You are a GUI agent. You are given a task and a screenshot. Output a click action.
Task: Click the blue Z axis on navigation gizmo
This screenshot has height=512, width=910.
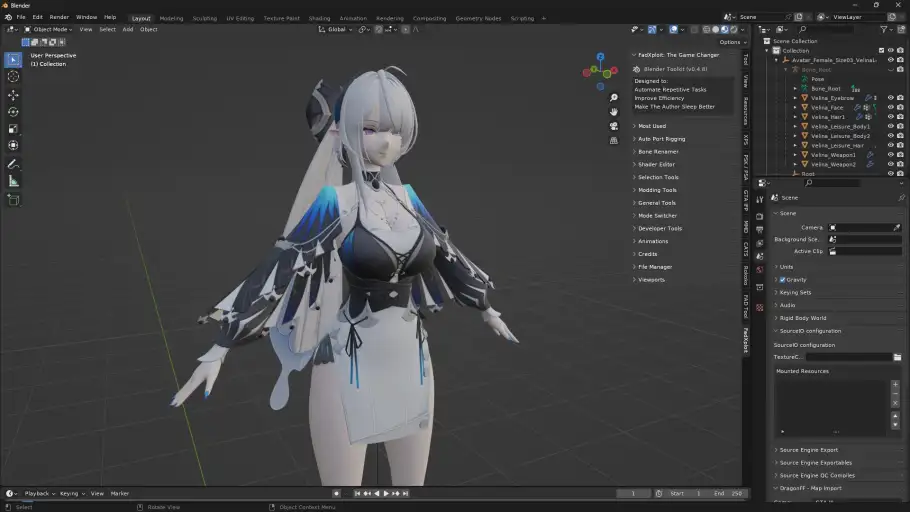coord(601,56)
